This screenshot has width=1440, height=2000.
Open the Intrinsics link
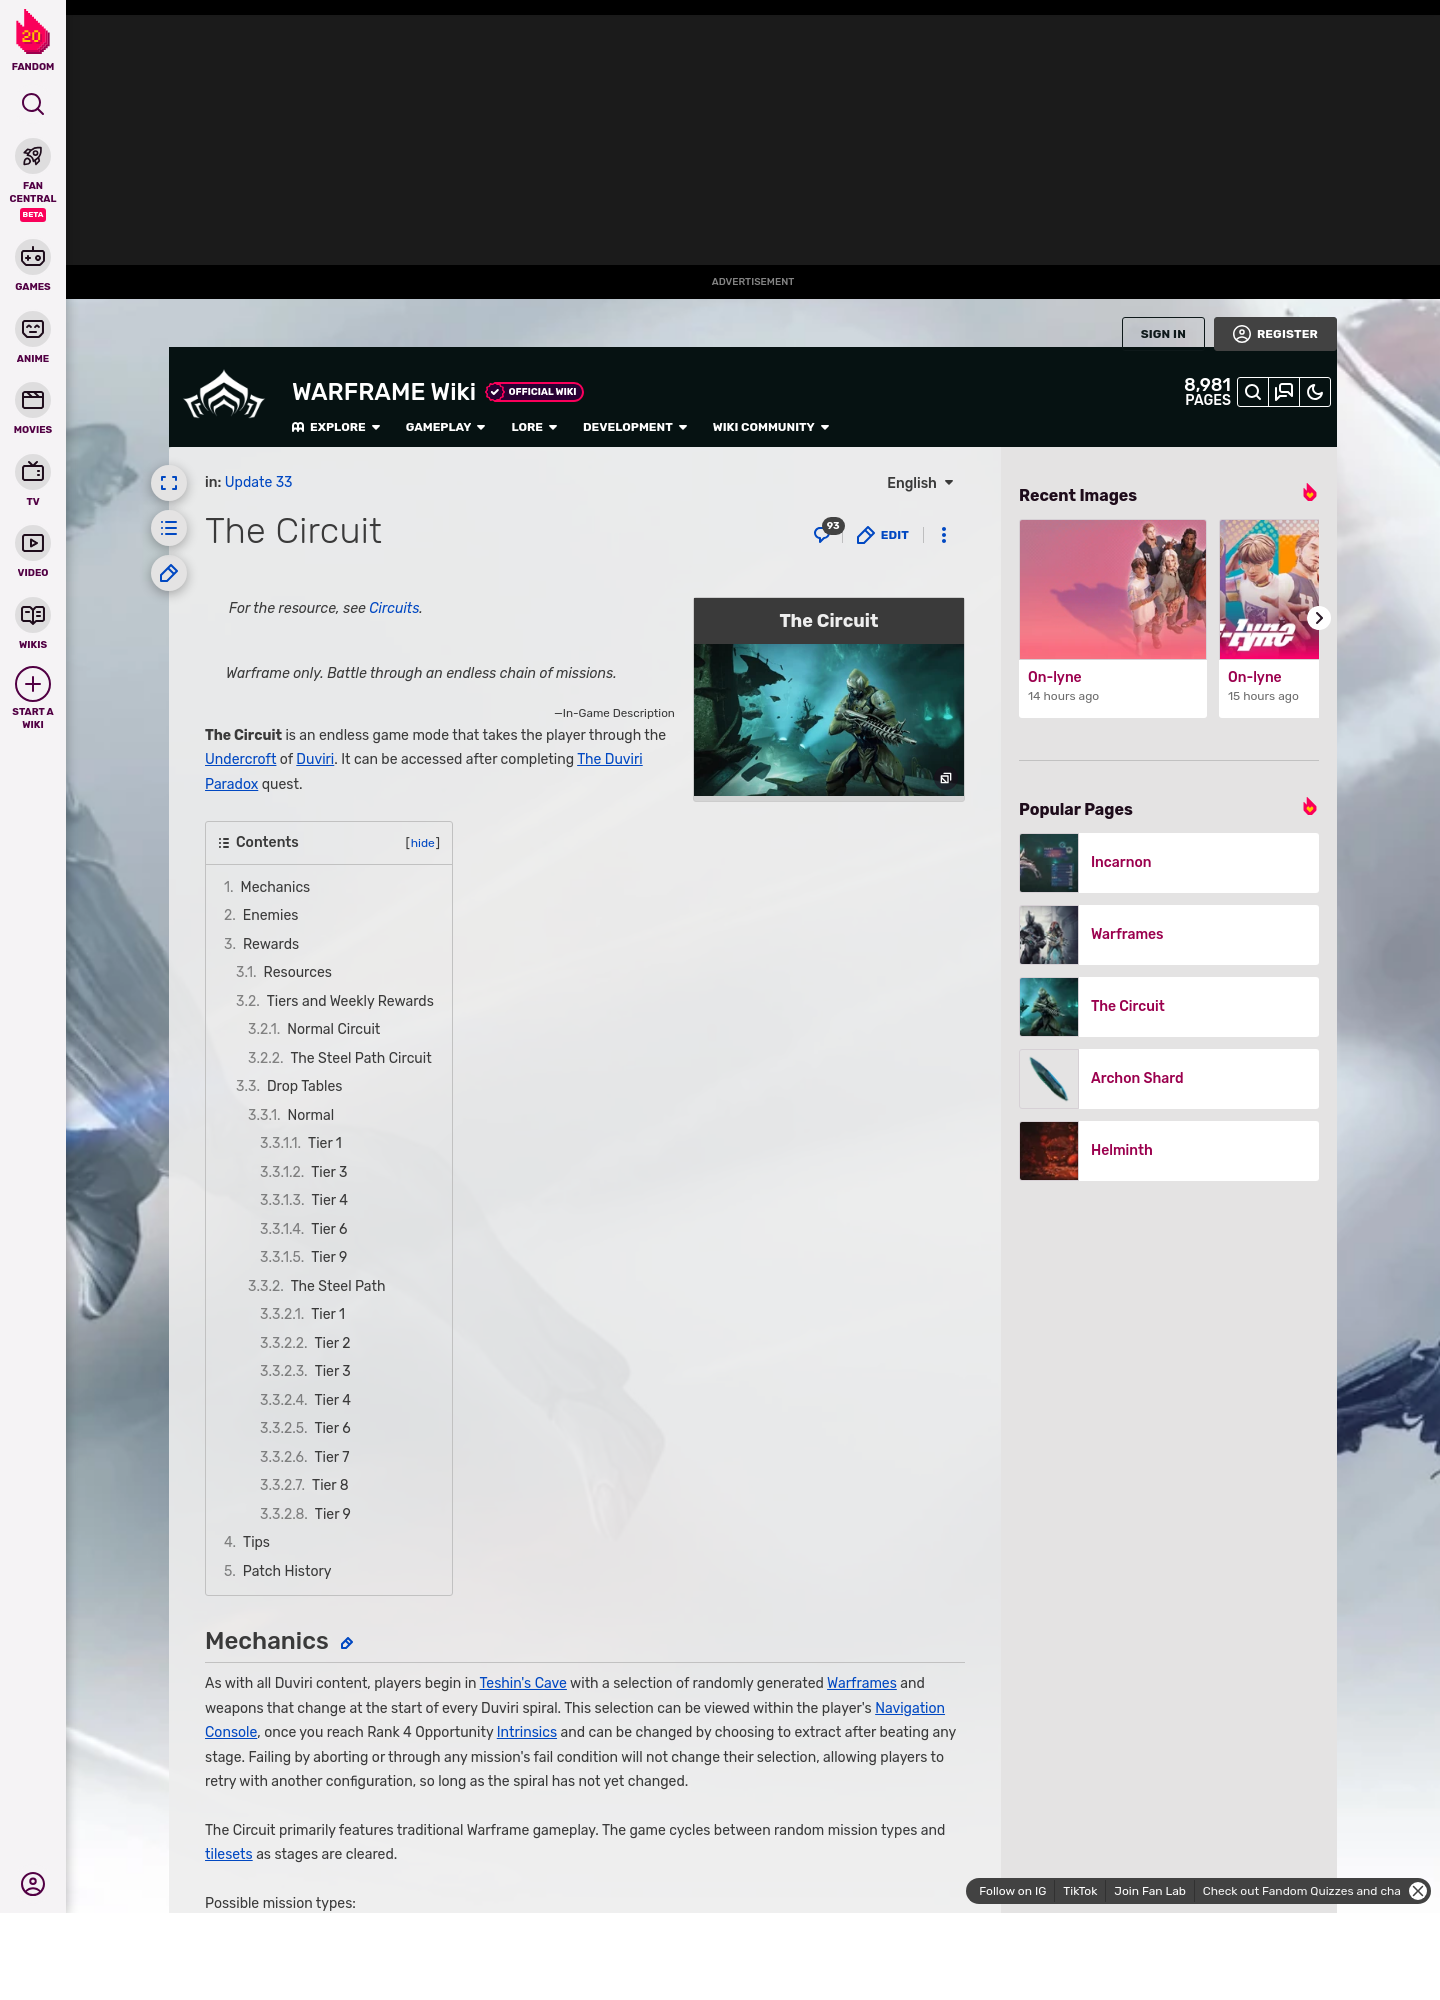click(x=526, y=1732)
